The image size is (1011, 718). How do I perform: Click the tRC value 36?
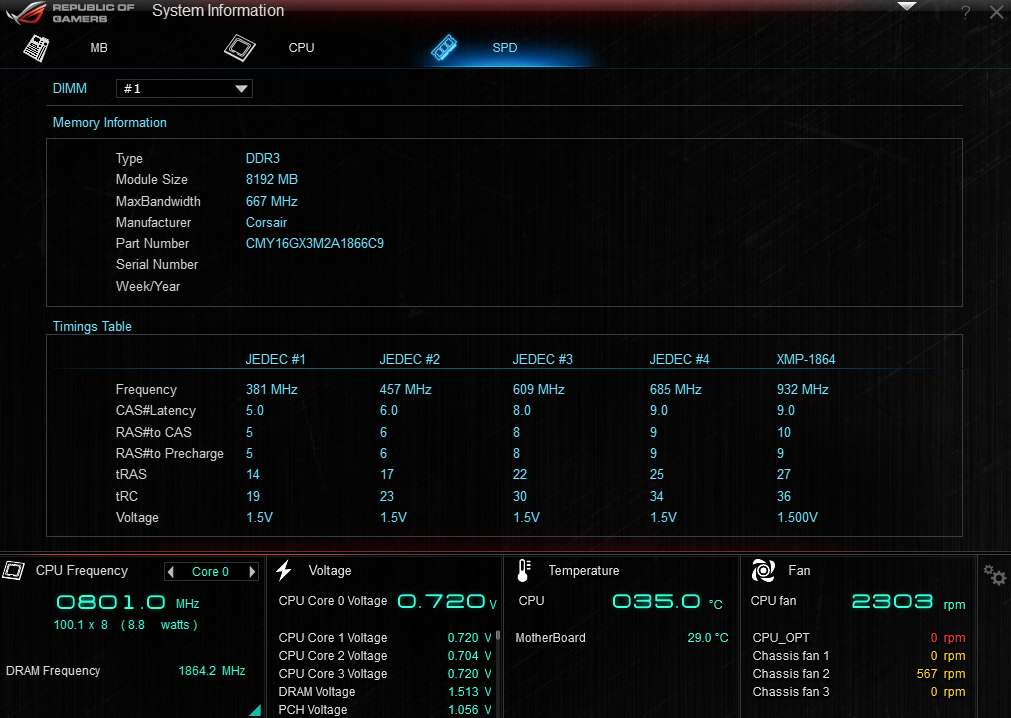(x=784, y=496)
